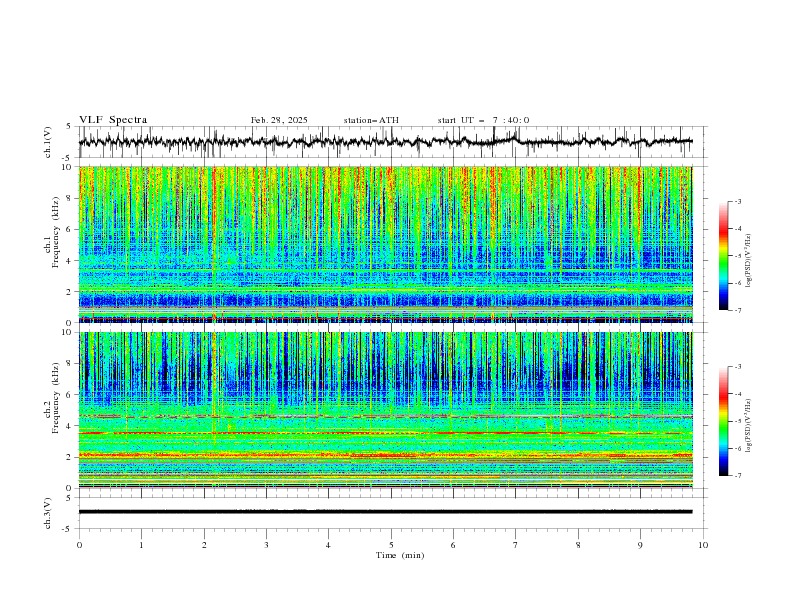The image size is (792, 612).
Task: Click the "VLF Spectra" plot title
Action: 113,120
